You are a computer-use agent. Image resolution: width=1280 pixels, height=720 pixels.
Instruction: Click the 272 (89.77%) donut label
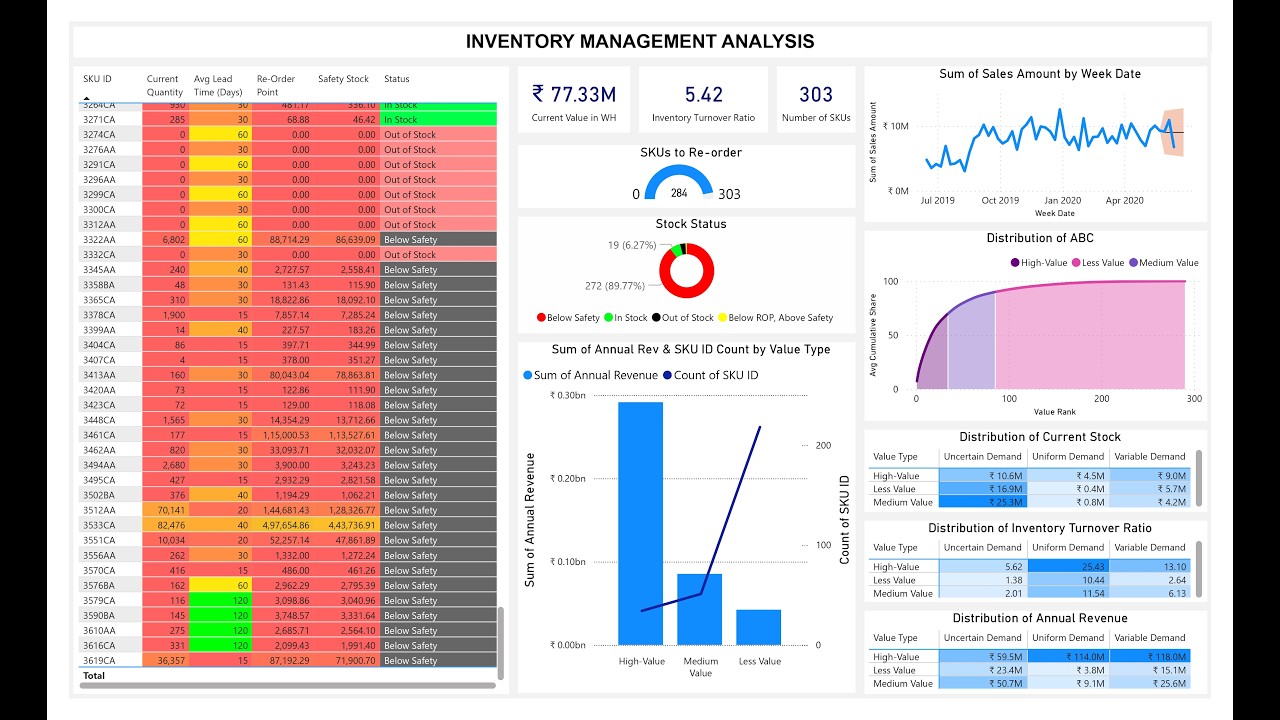(616, 286)
